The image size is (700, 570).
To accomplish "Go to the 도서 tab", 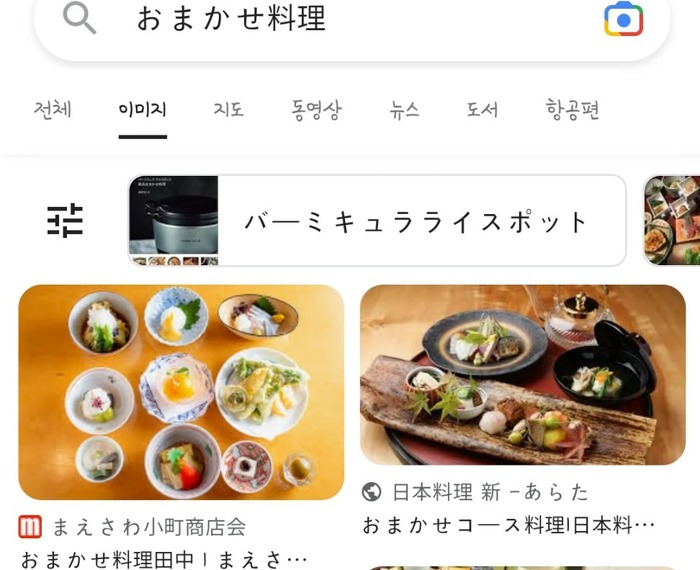I will [x=482, y=109].
